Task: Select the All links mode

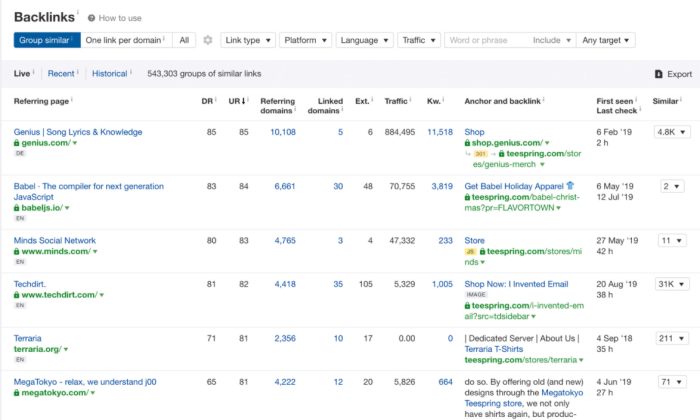Action: coord(184,40)
